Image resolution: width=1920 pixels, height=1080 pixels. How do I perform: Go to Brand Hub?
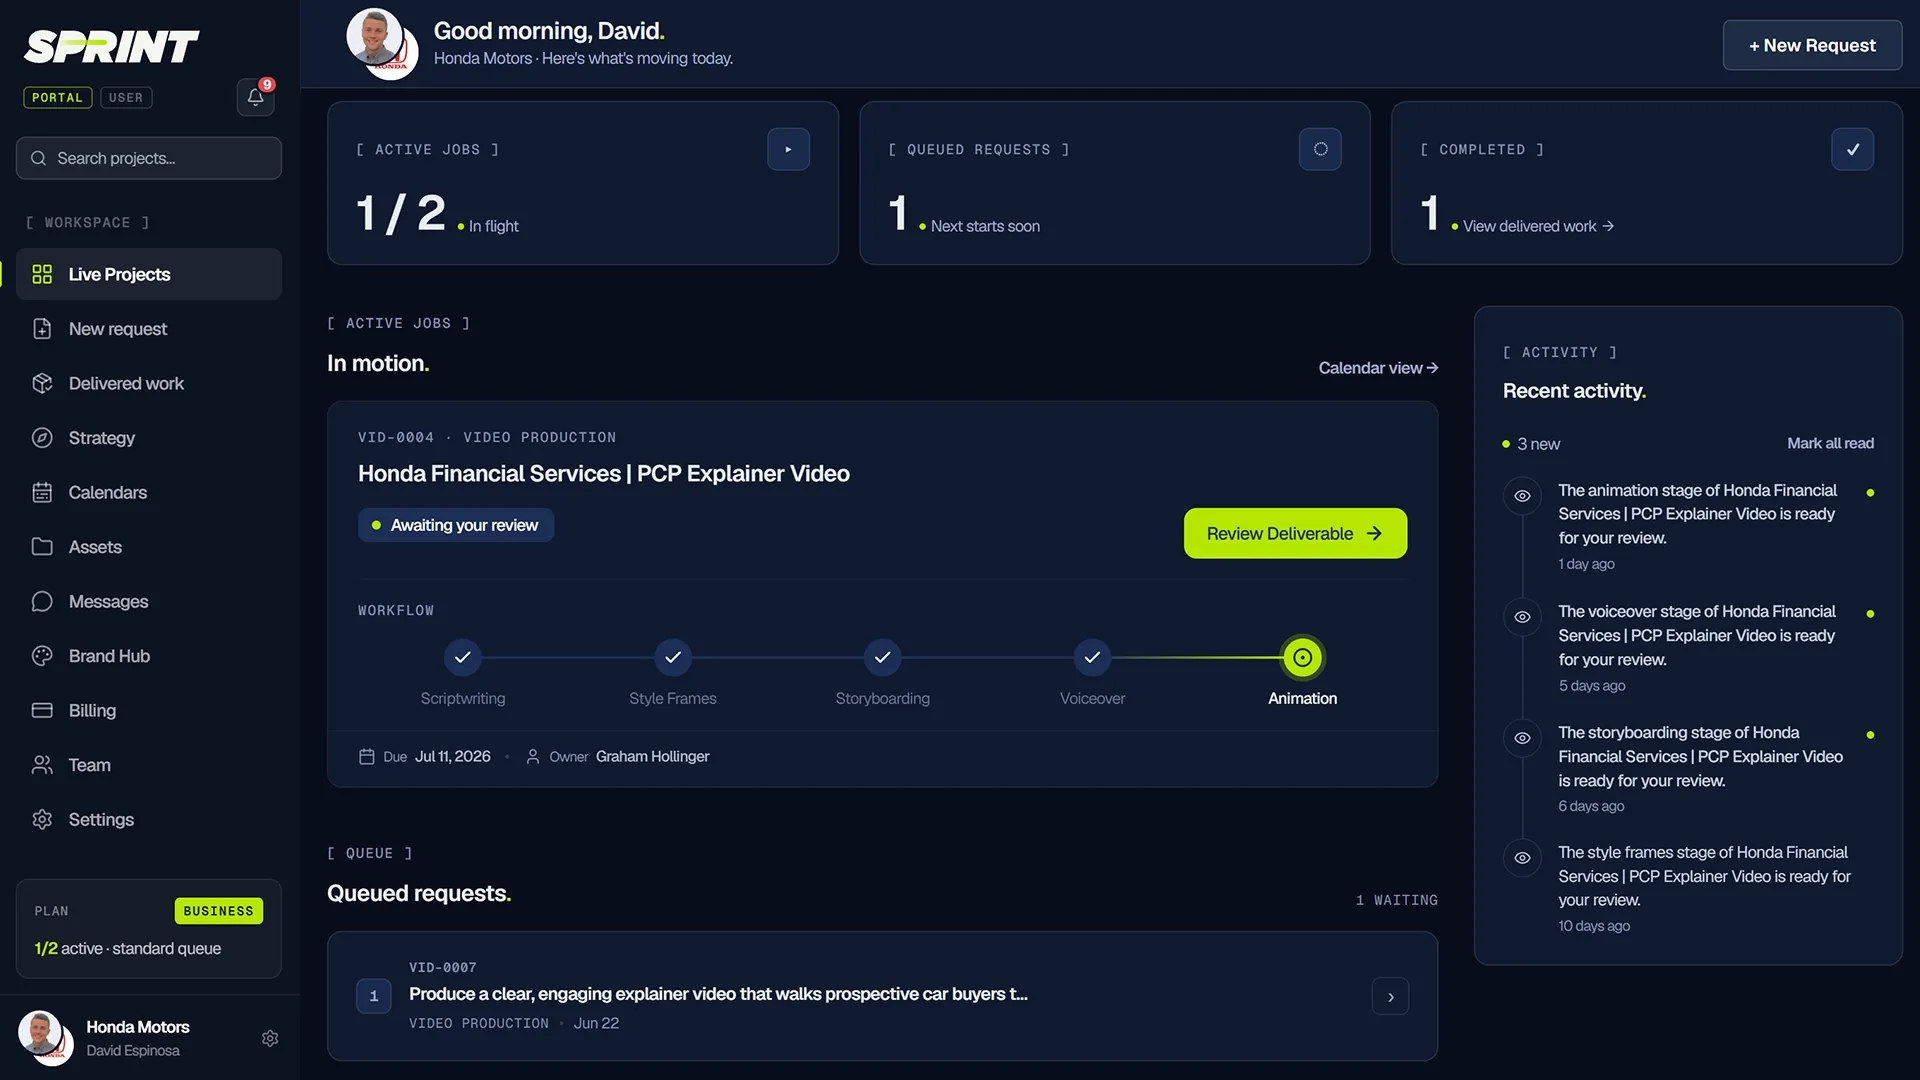[x=149, y=656]
